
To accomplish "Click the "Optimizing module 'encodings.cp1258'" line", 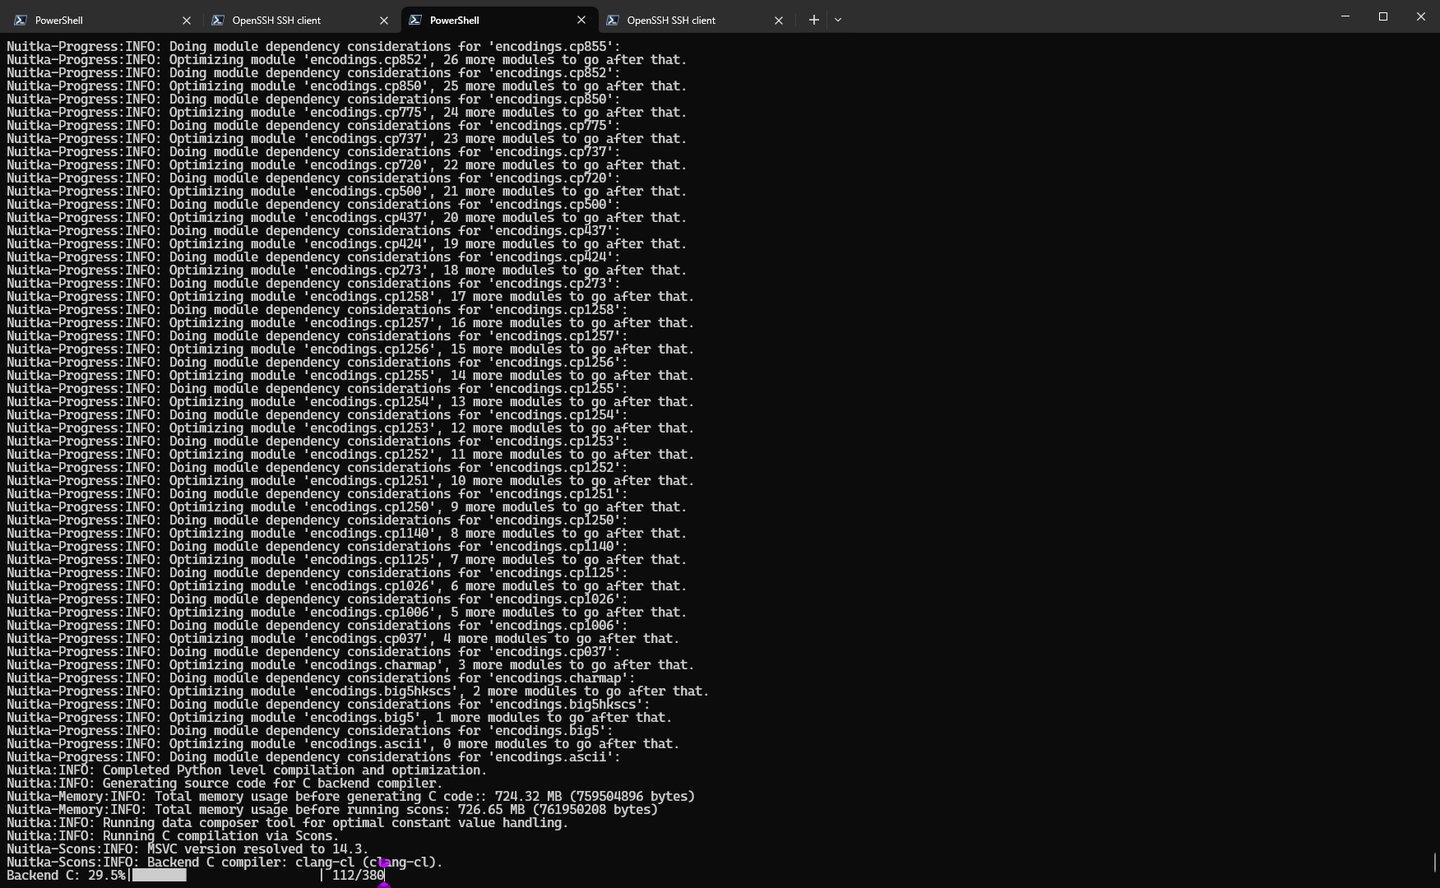I will click(350, 296).
